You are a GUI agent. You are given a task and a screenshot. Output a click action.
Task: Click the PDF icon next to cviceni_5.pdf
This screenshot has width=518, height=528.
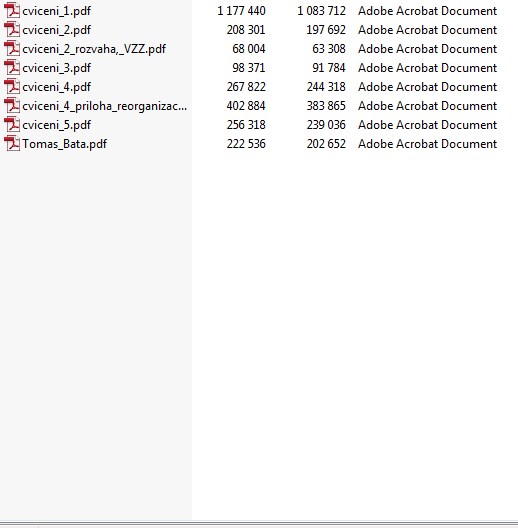(x=12, y=125)
